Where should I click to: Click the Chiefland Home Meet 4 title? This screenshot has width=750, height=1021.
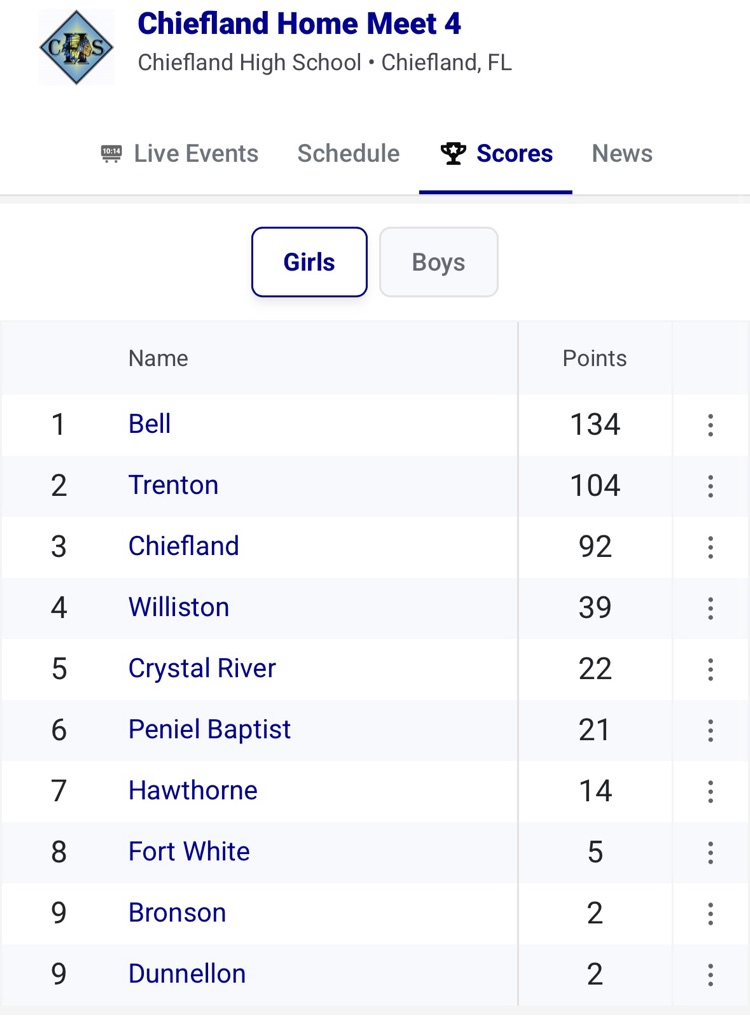(x=299, y=23)
